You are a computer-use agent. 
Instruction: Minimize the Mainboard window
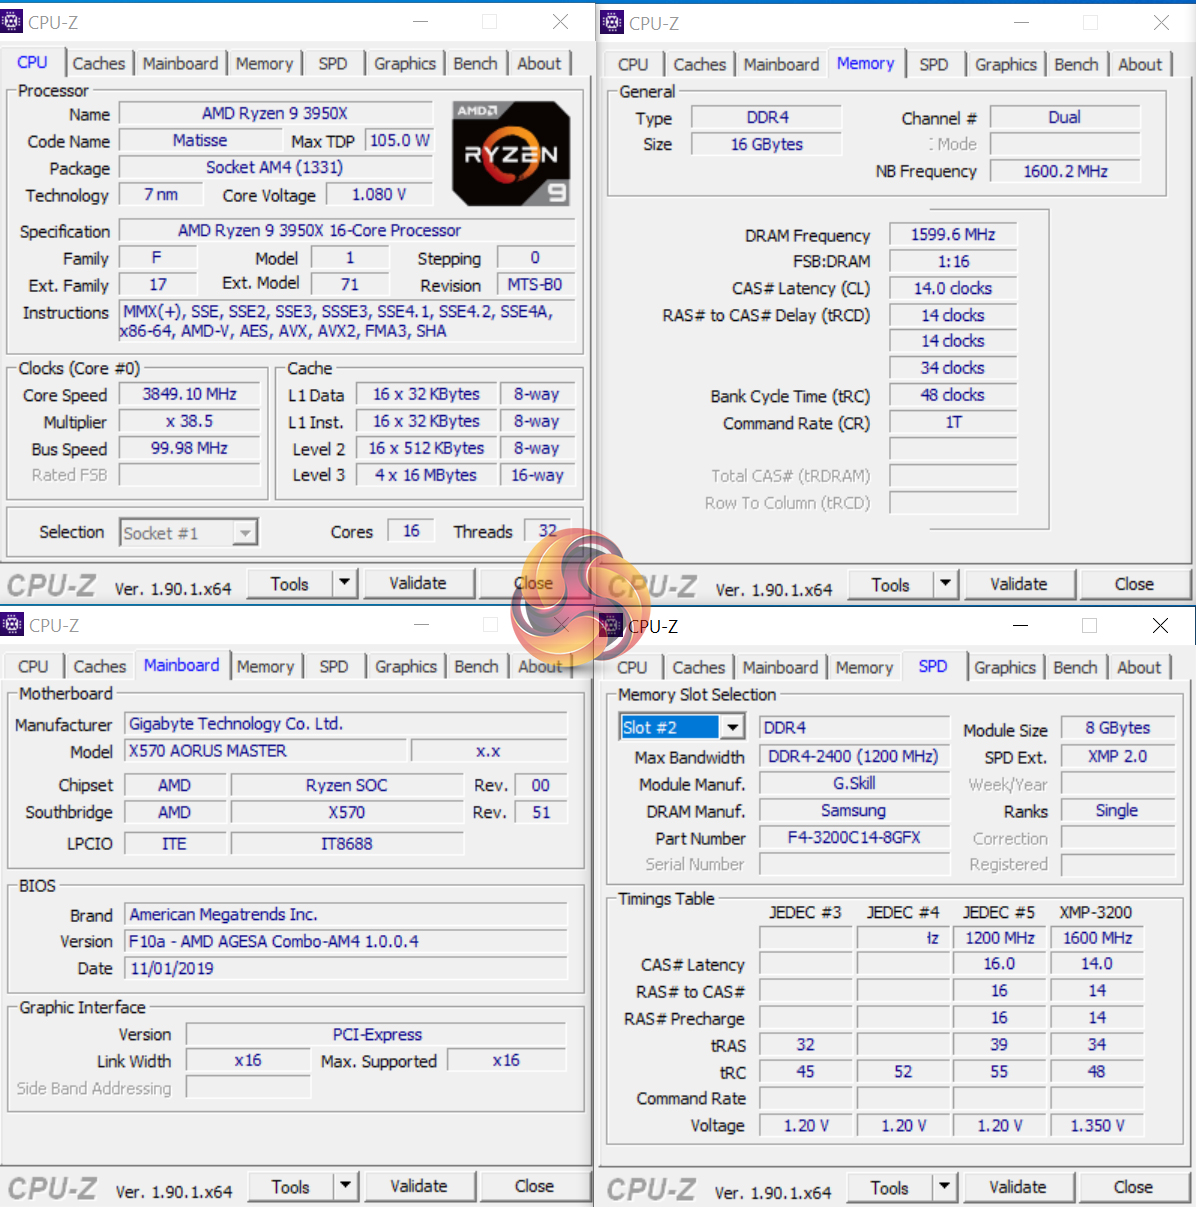pos(421,625)
